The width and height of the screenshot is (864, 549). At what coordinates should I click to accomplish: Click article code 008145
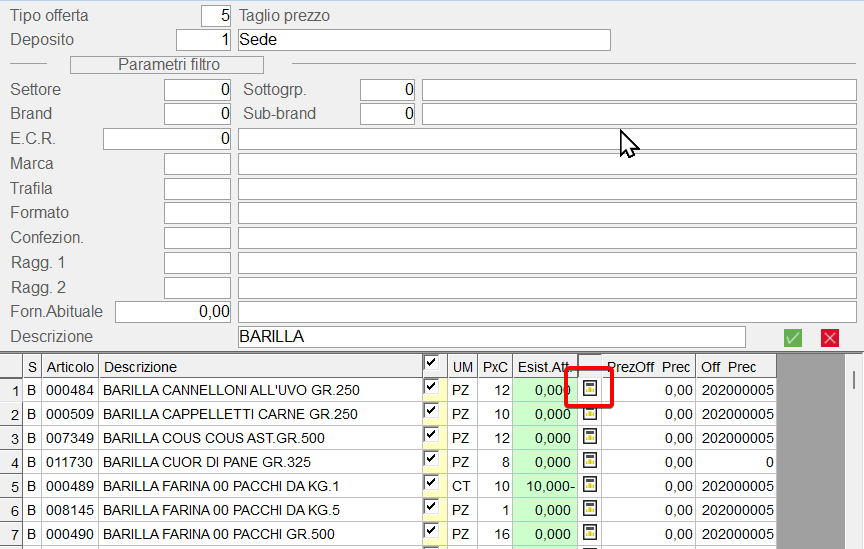70,510
